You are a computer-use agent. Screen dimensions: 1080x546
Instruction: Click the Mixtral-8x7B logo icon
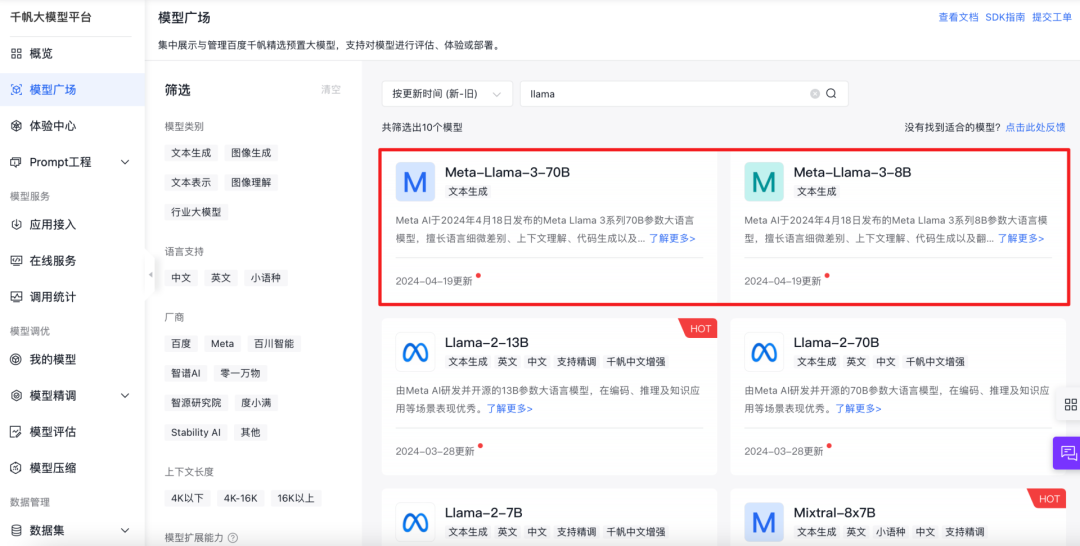(x=764, y=522)
